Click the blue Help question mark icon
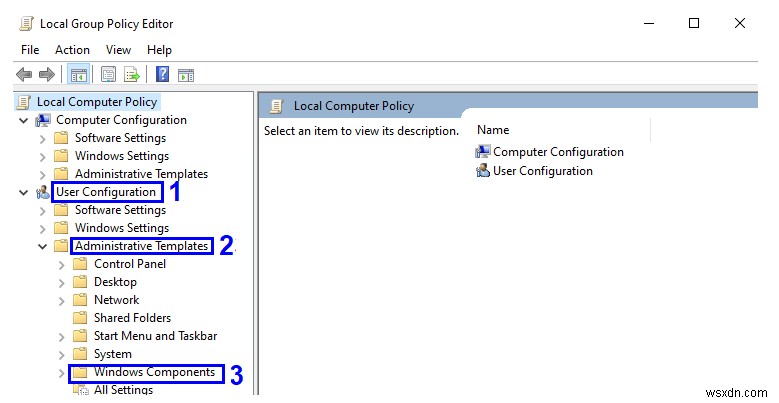Screen dimensions: 779x403 click(x=162, y=75)
